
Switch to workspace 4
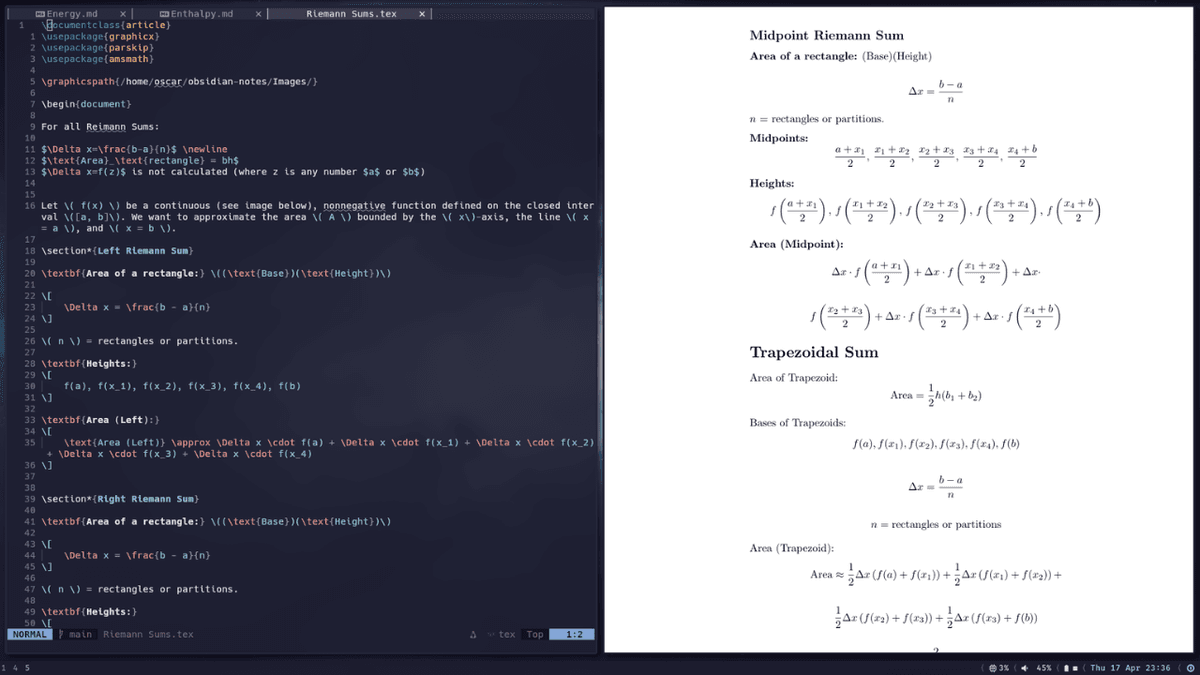[x=15, y=667]
